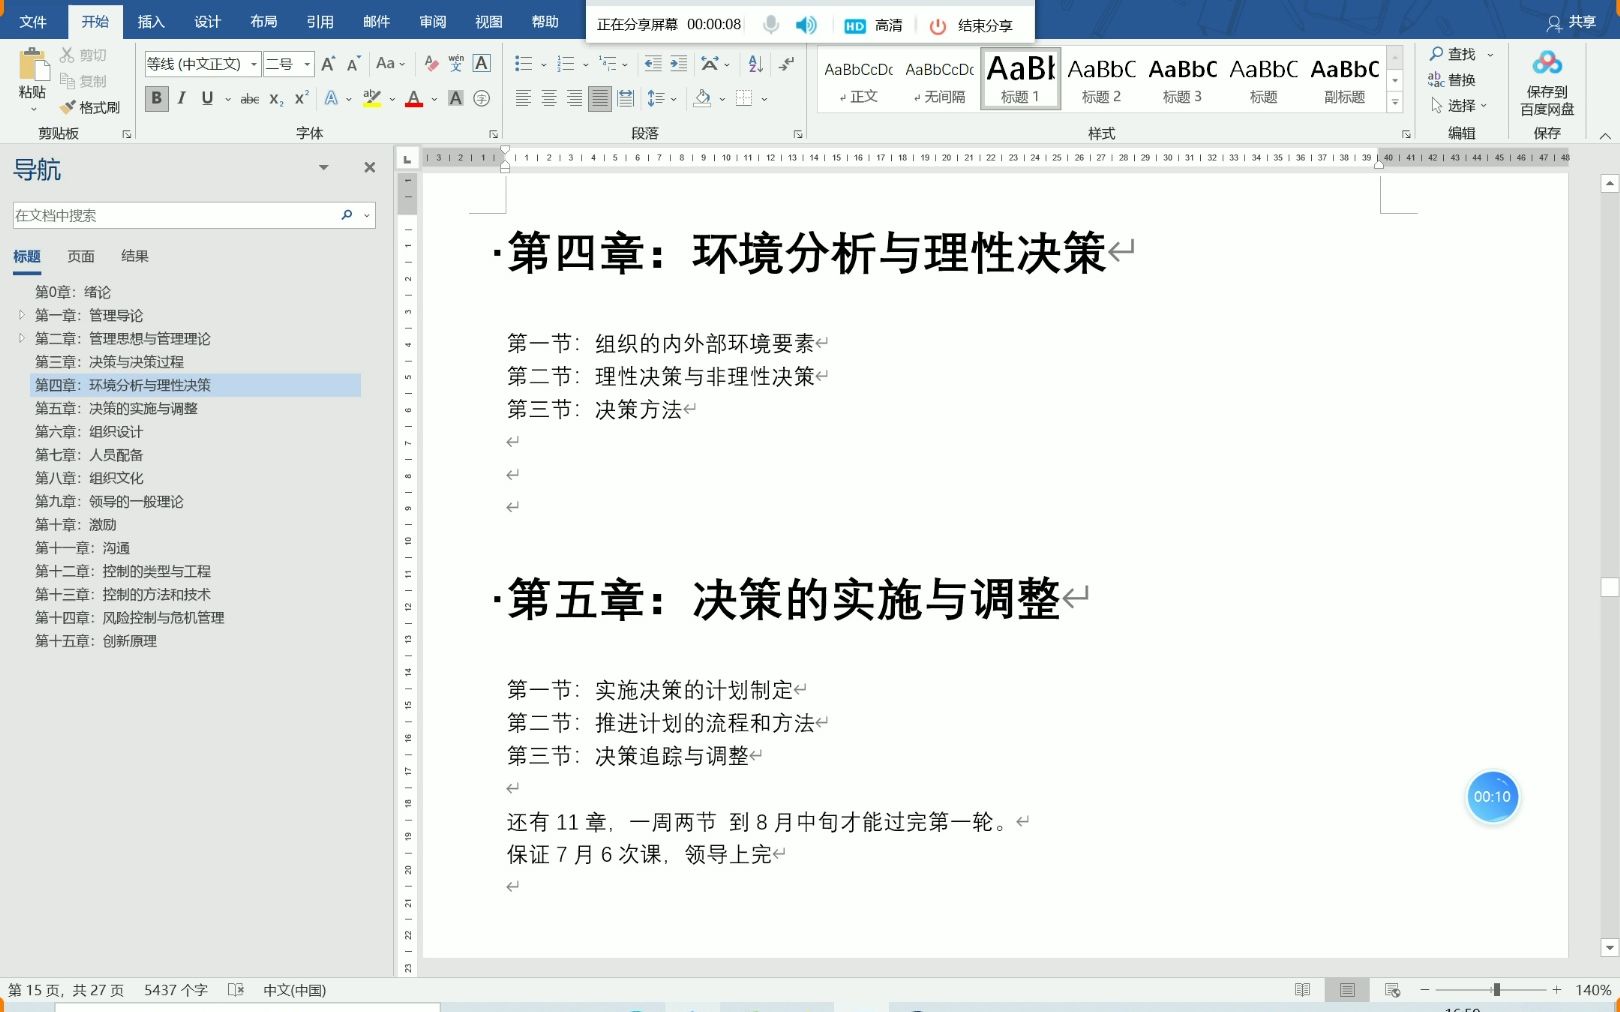Center-align the text
Image resolution: width=1620 pixels, height=1012 pixels.
click(549, 98)
